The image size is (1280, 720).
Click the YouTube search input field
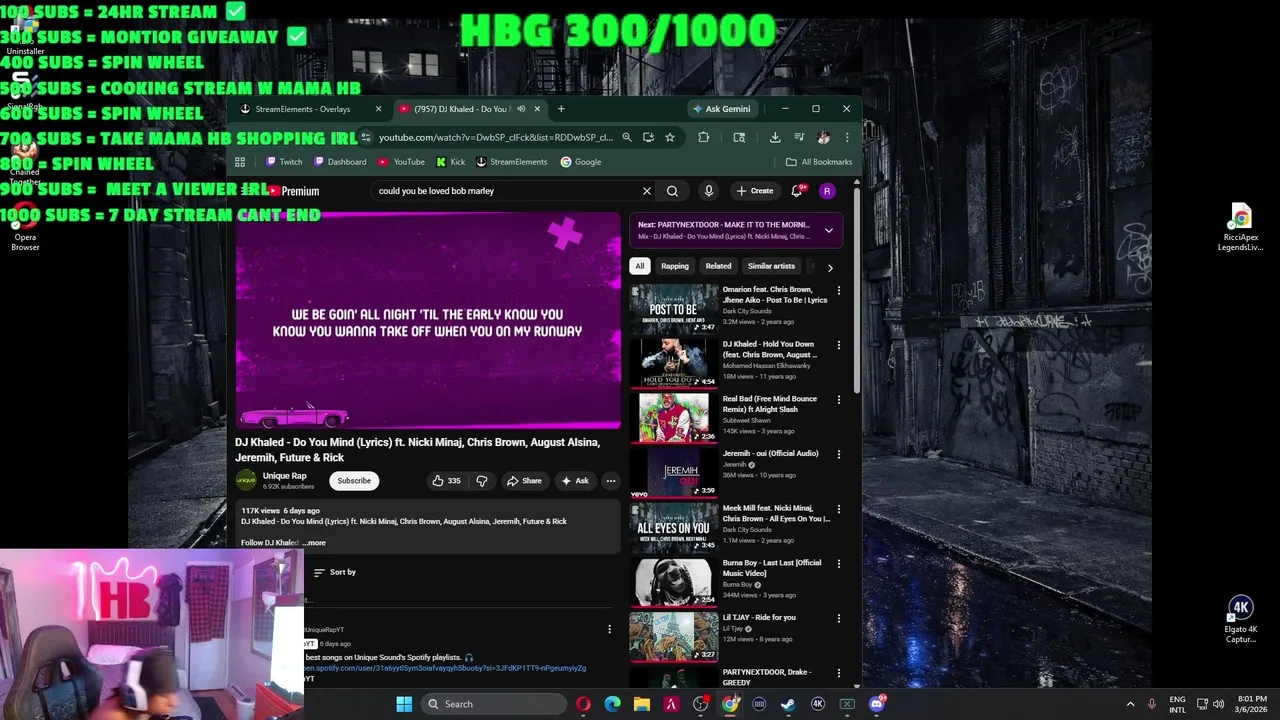[x=505, y=191]
